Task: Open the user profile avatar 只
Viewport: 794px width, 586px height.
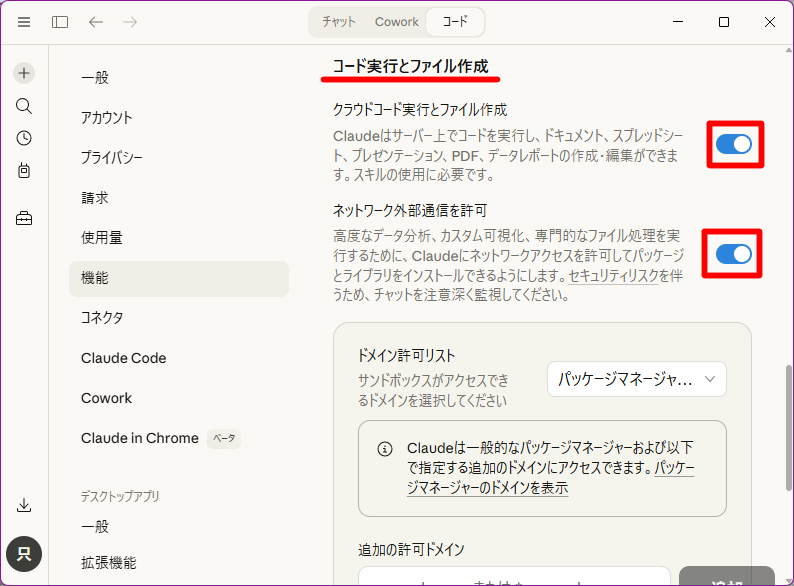Action: 24,554
